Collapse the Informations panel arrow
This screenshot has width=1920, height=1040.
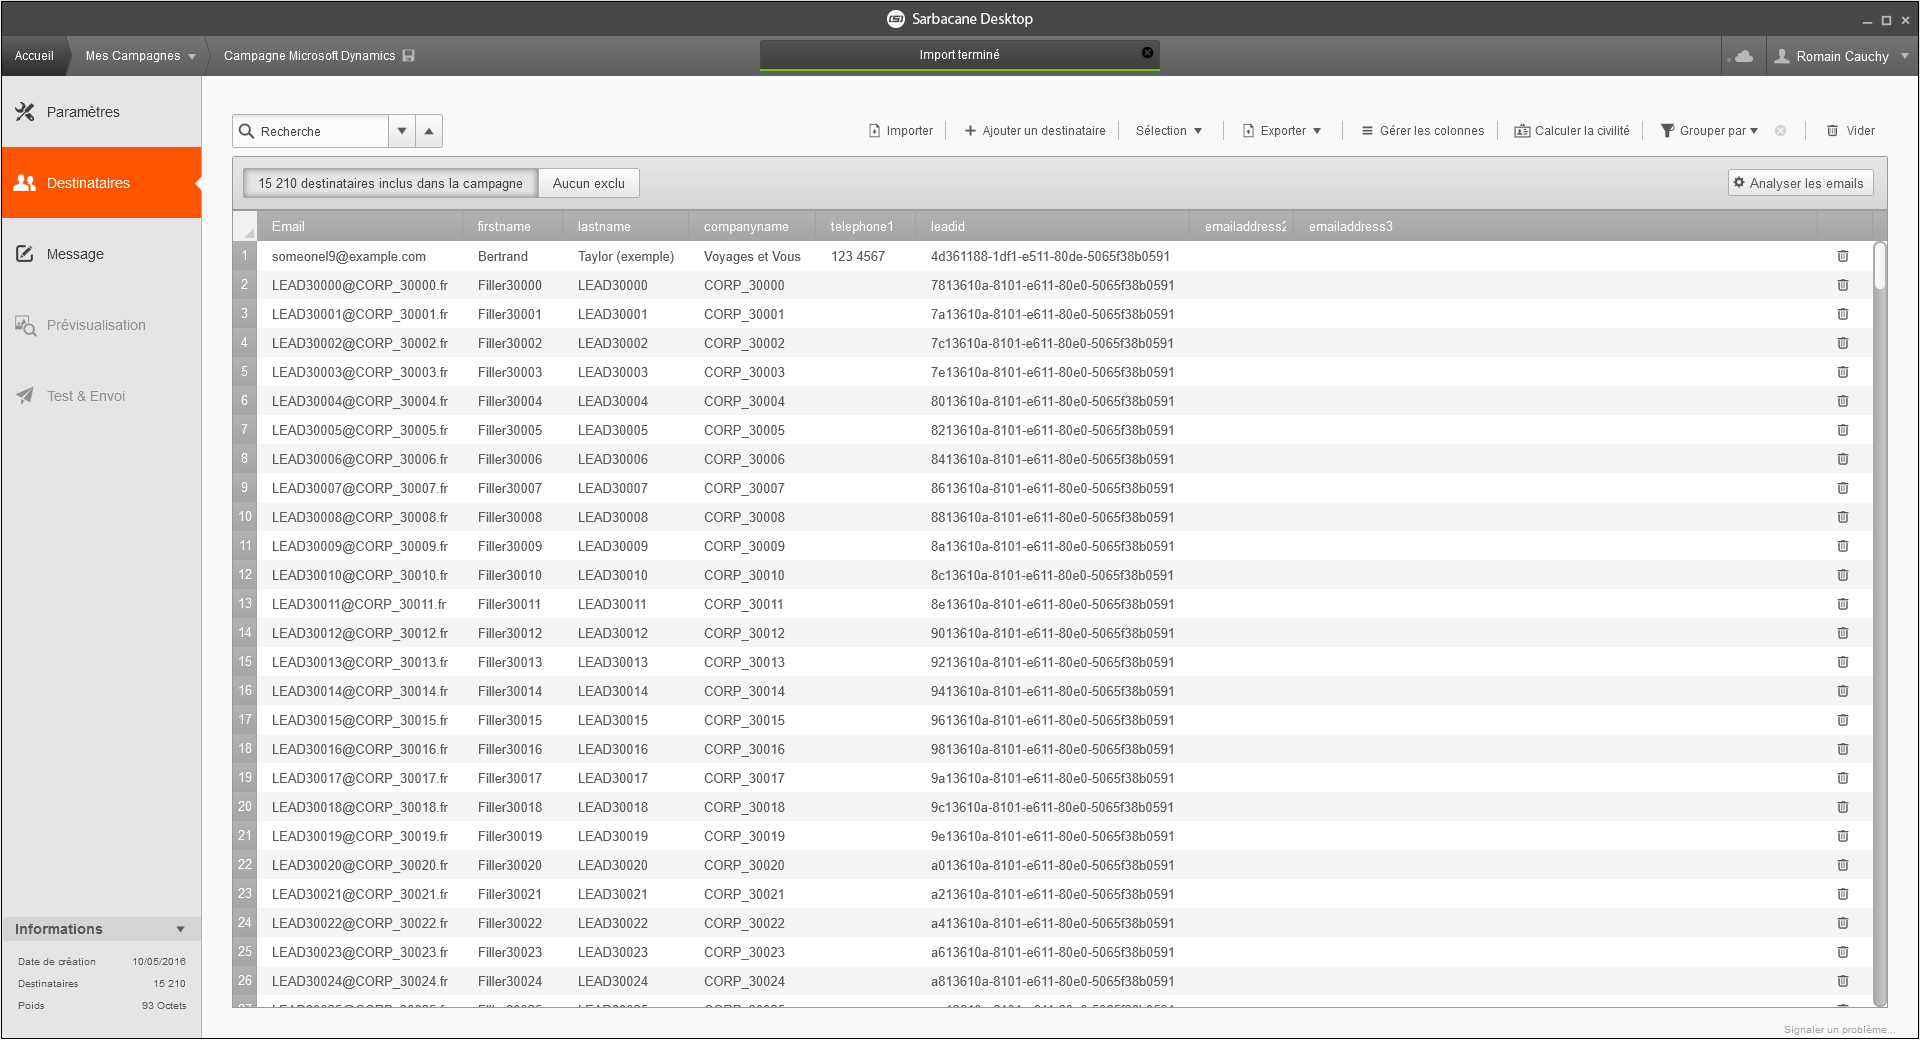coord(180,929)
